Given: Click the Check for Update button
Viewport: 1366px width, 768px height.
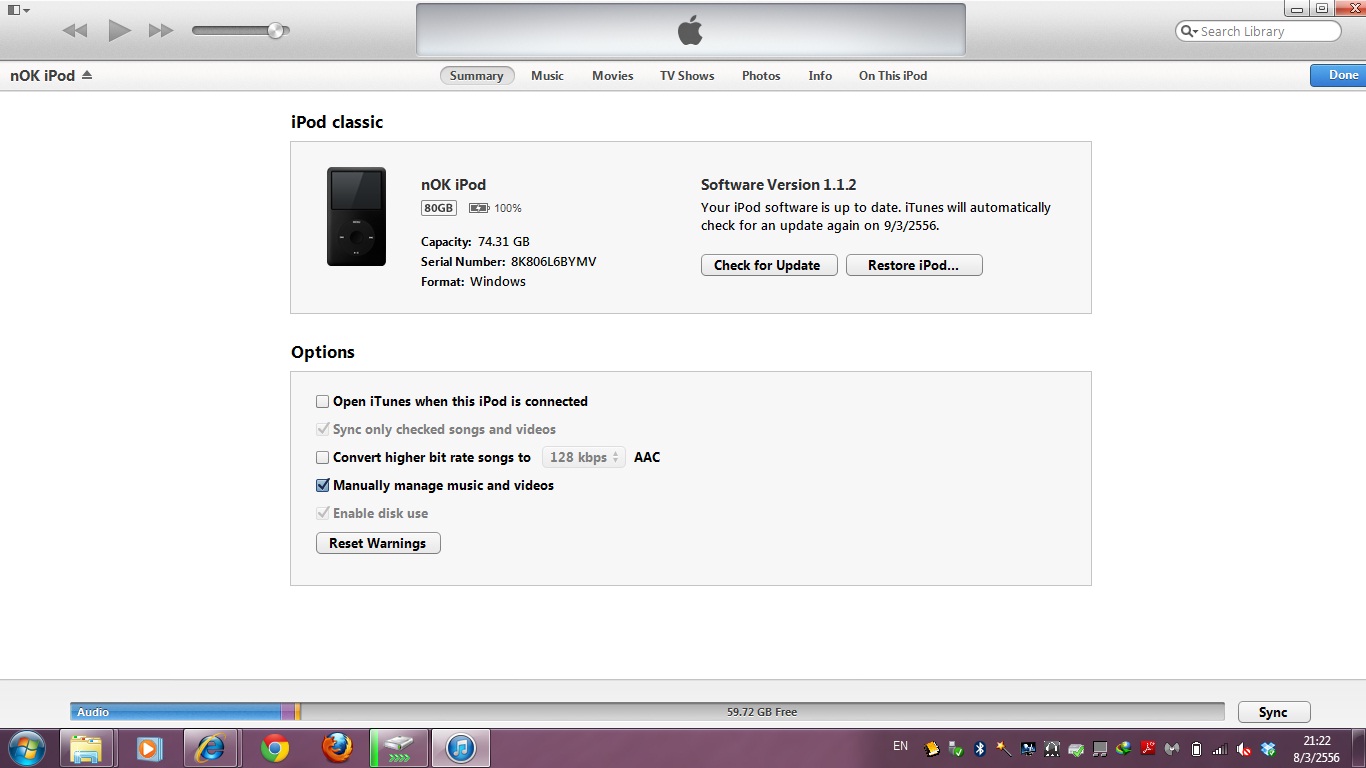Looking at the screenshot, I should (x=769, y=265).
